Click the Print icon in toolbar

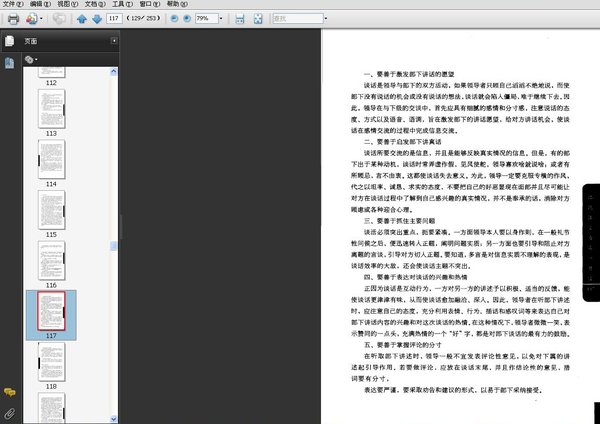(13, 18)
